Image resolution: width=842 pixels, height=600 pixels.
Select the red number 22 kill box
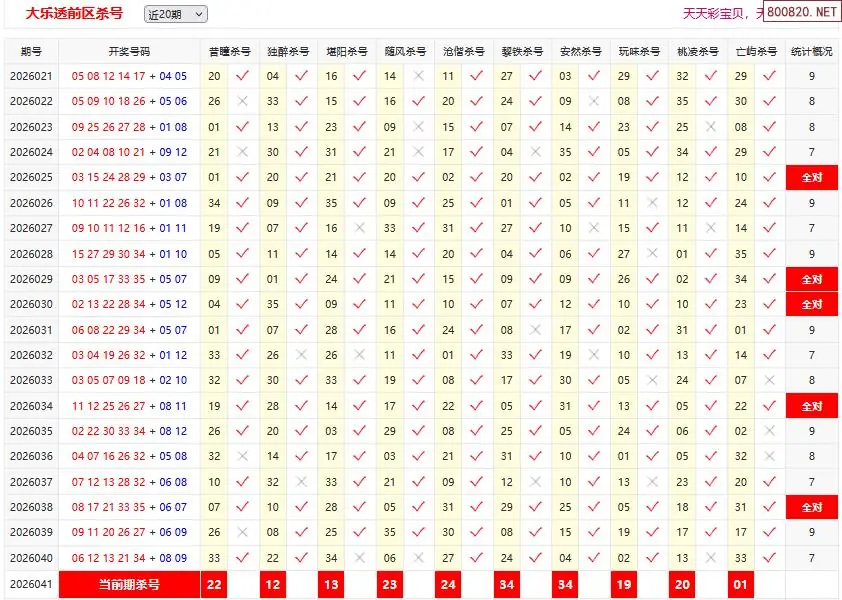click(x=213, y=584)
